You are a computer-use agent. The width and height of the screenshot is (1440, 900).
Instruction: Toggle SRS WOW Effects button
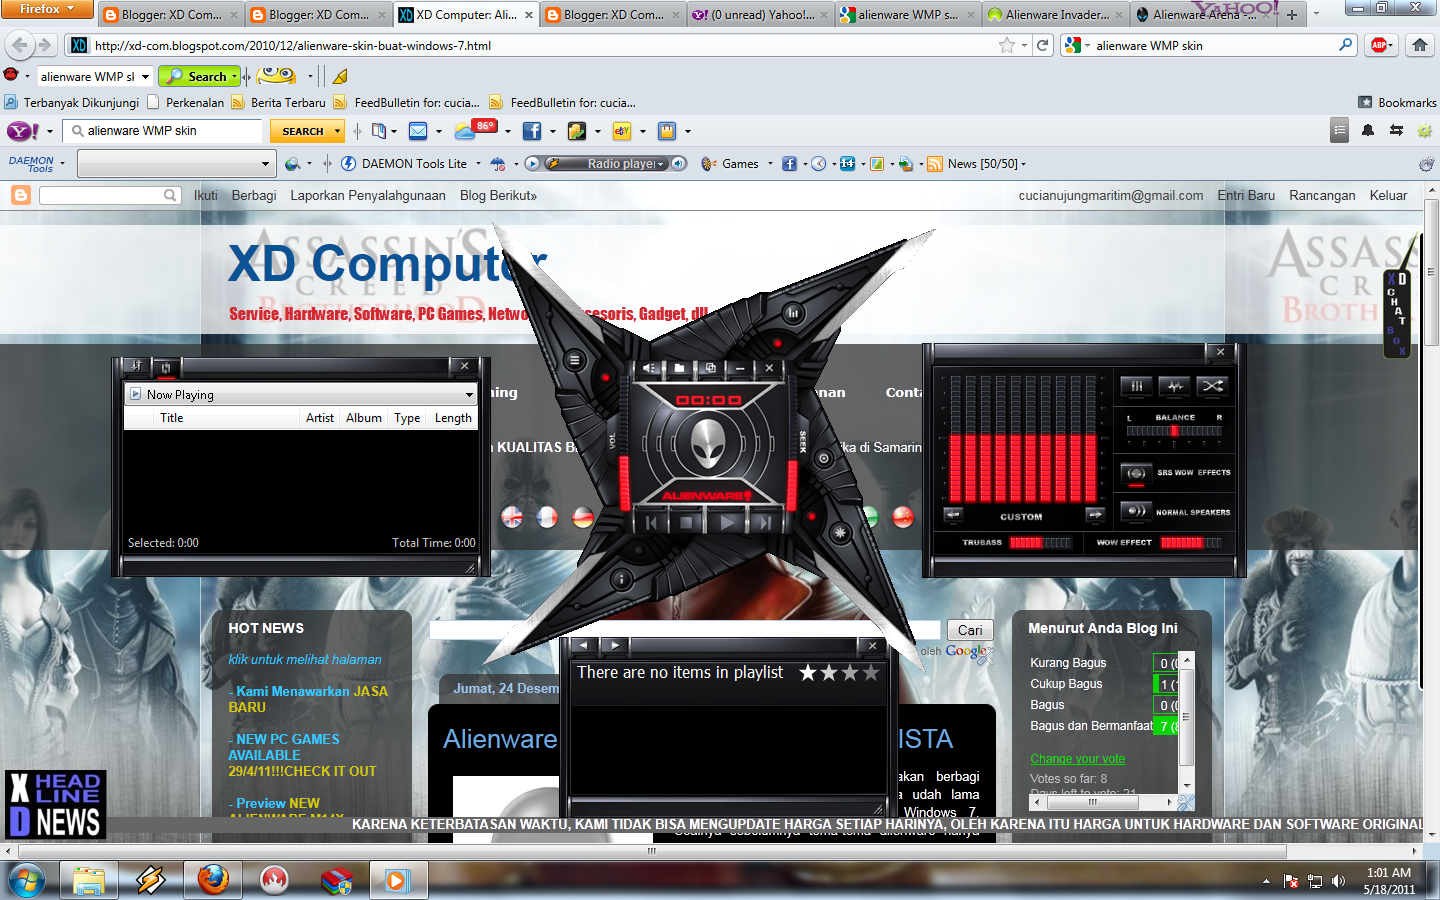1136,472
